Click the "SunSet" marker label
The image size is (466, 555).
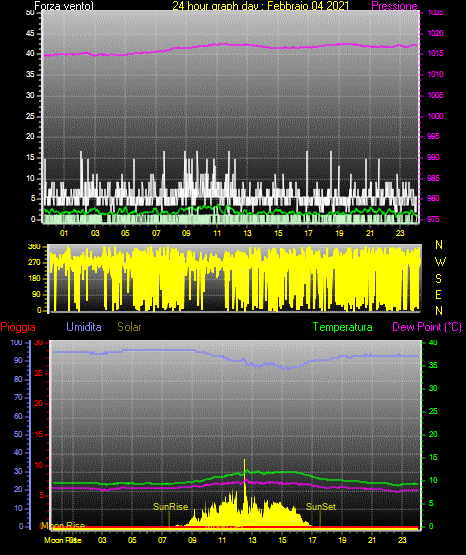coord(321,507)
